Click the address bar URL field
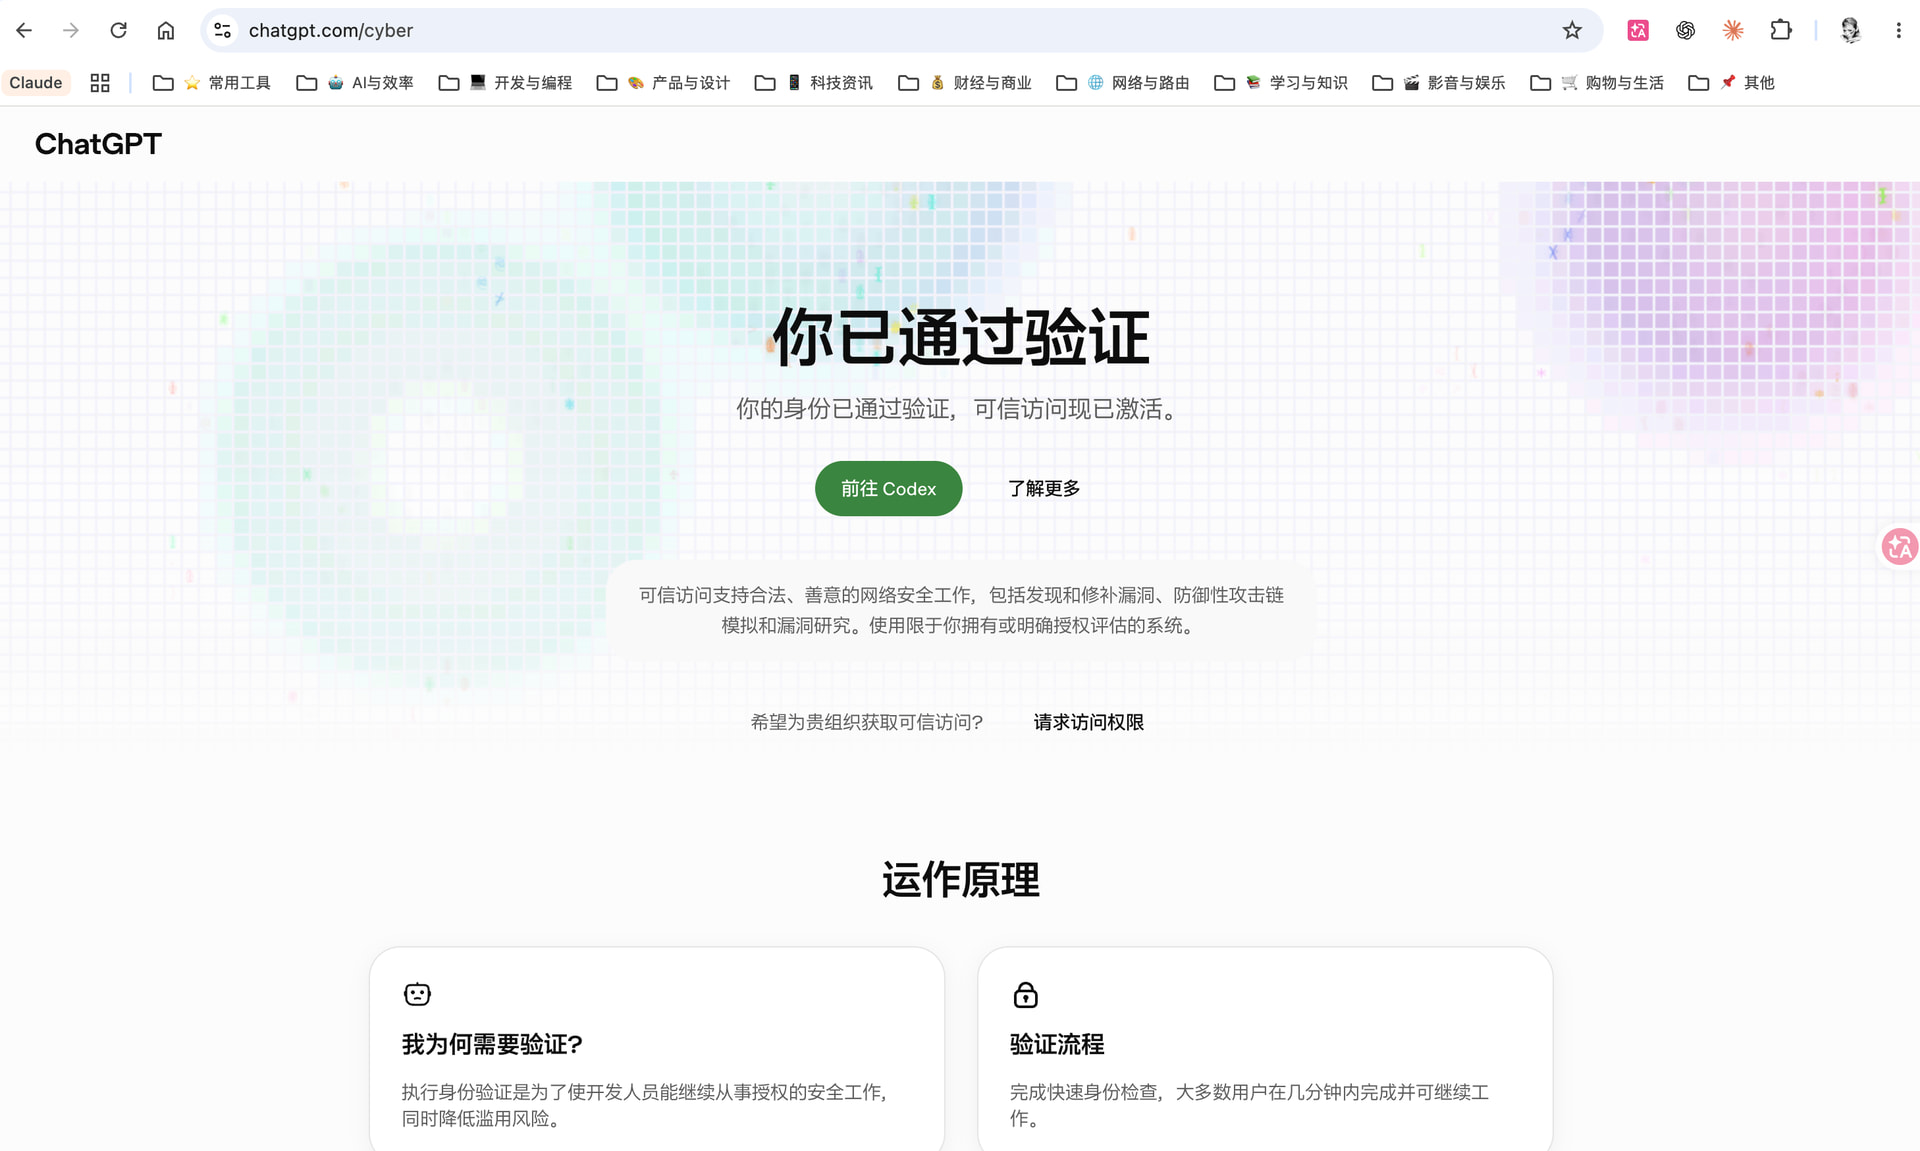The image size is (1920, 1151). pyautogui.click(x=900, y=31)
